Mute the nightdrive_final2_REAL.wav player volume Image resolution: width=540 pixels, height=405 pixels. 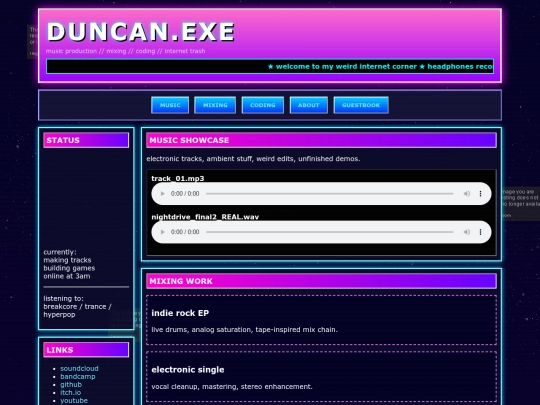pos(467,232)
